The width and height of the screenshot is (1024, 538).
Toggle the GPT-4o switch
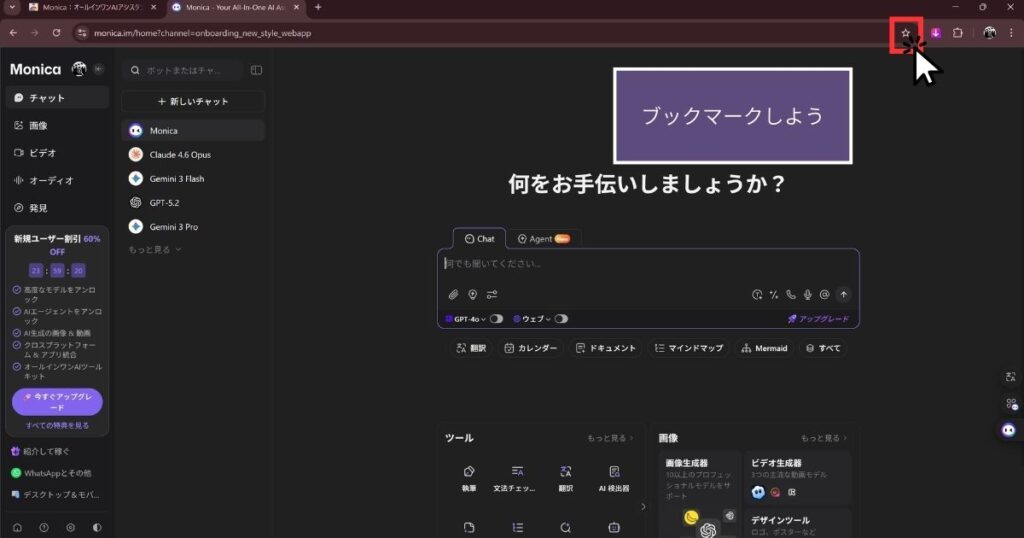pyautogui.click(x=496, y=319)
